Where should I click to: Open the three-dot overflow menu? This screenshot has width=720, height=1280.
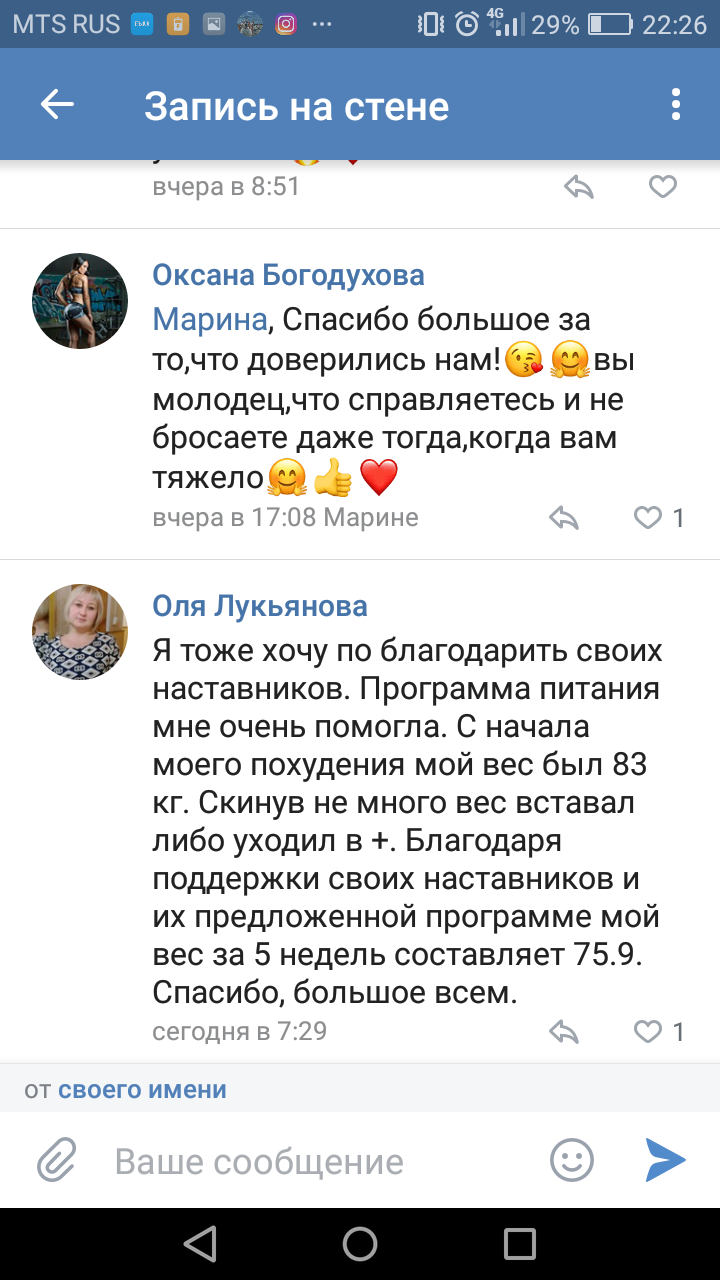coord(676,105)
